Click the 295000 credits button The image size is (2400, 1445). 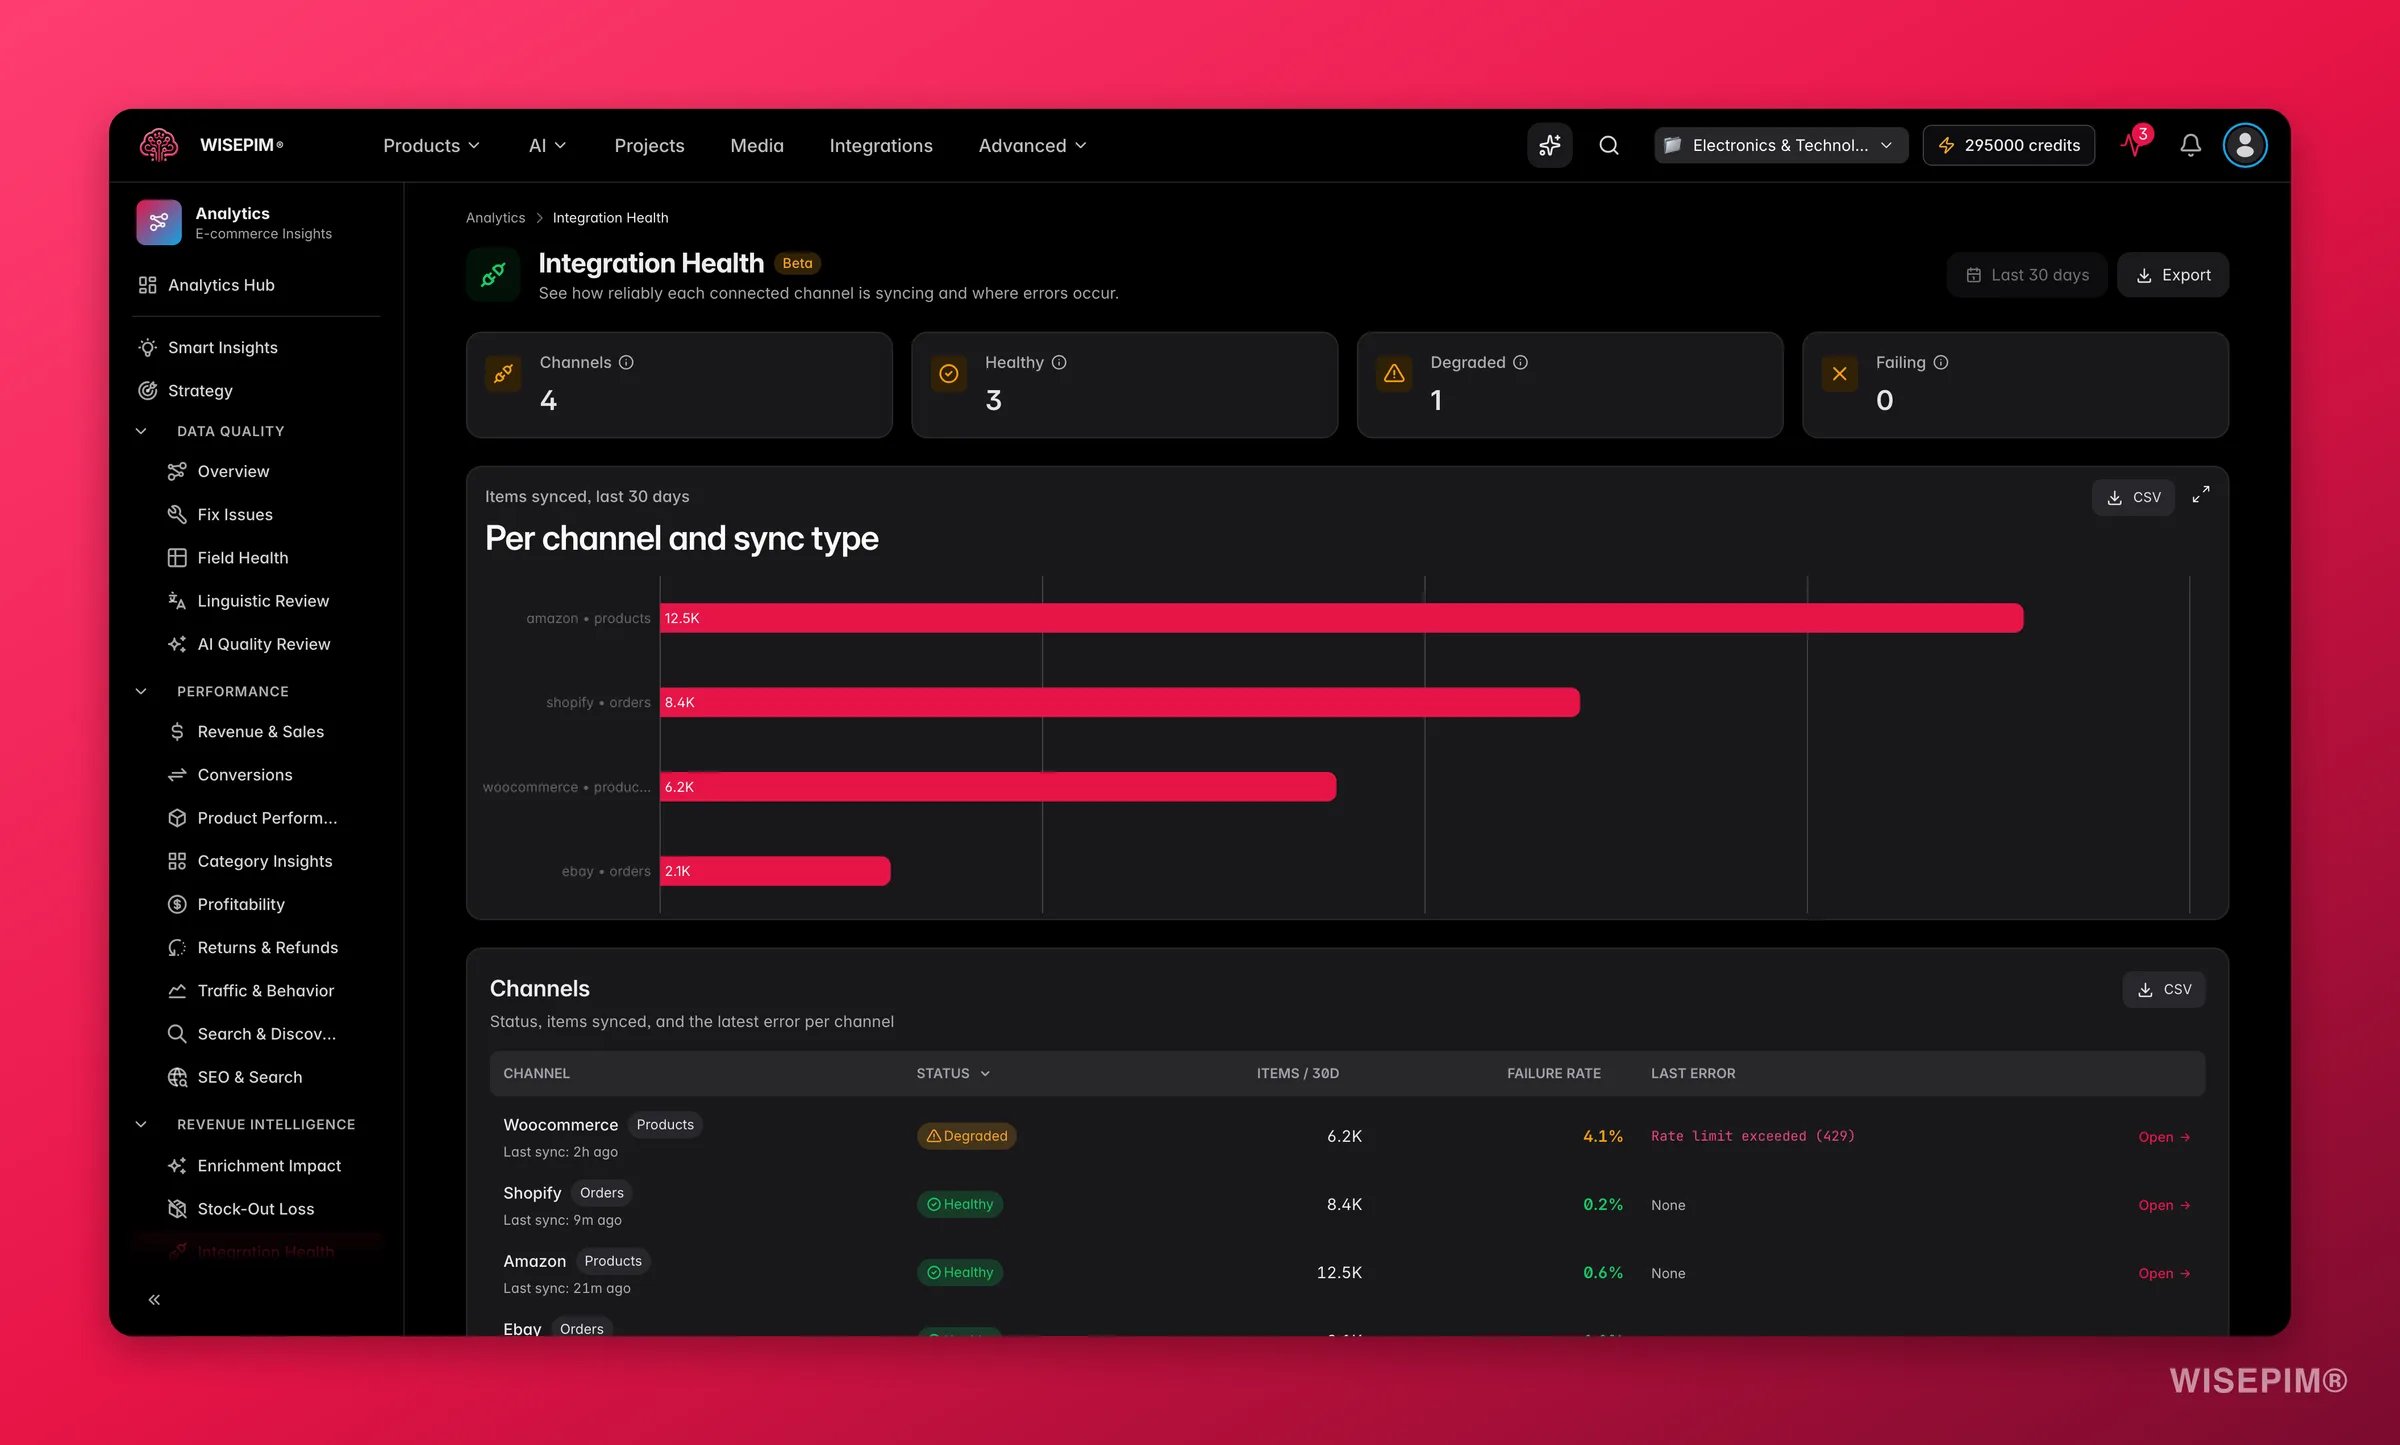2008,145
